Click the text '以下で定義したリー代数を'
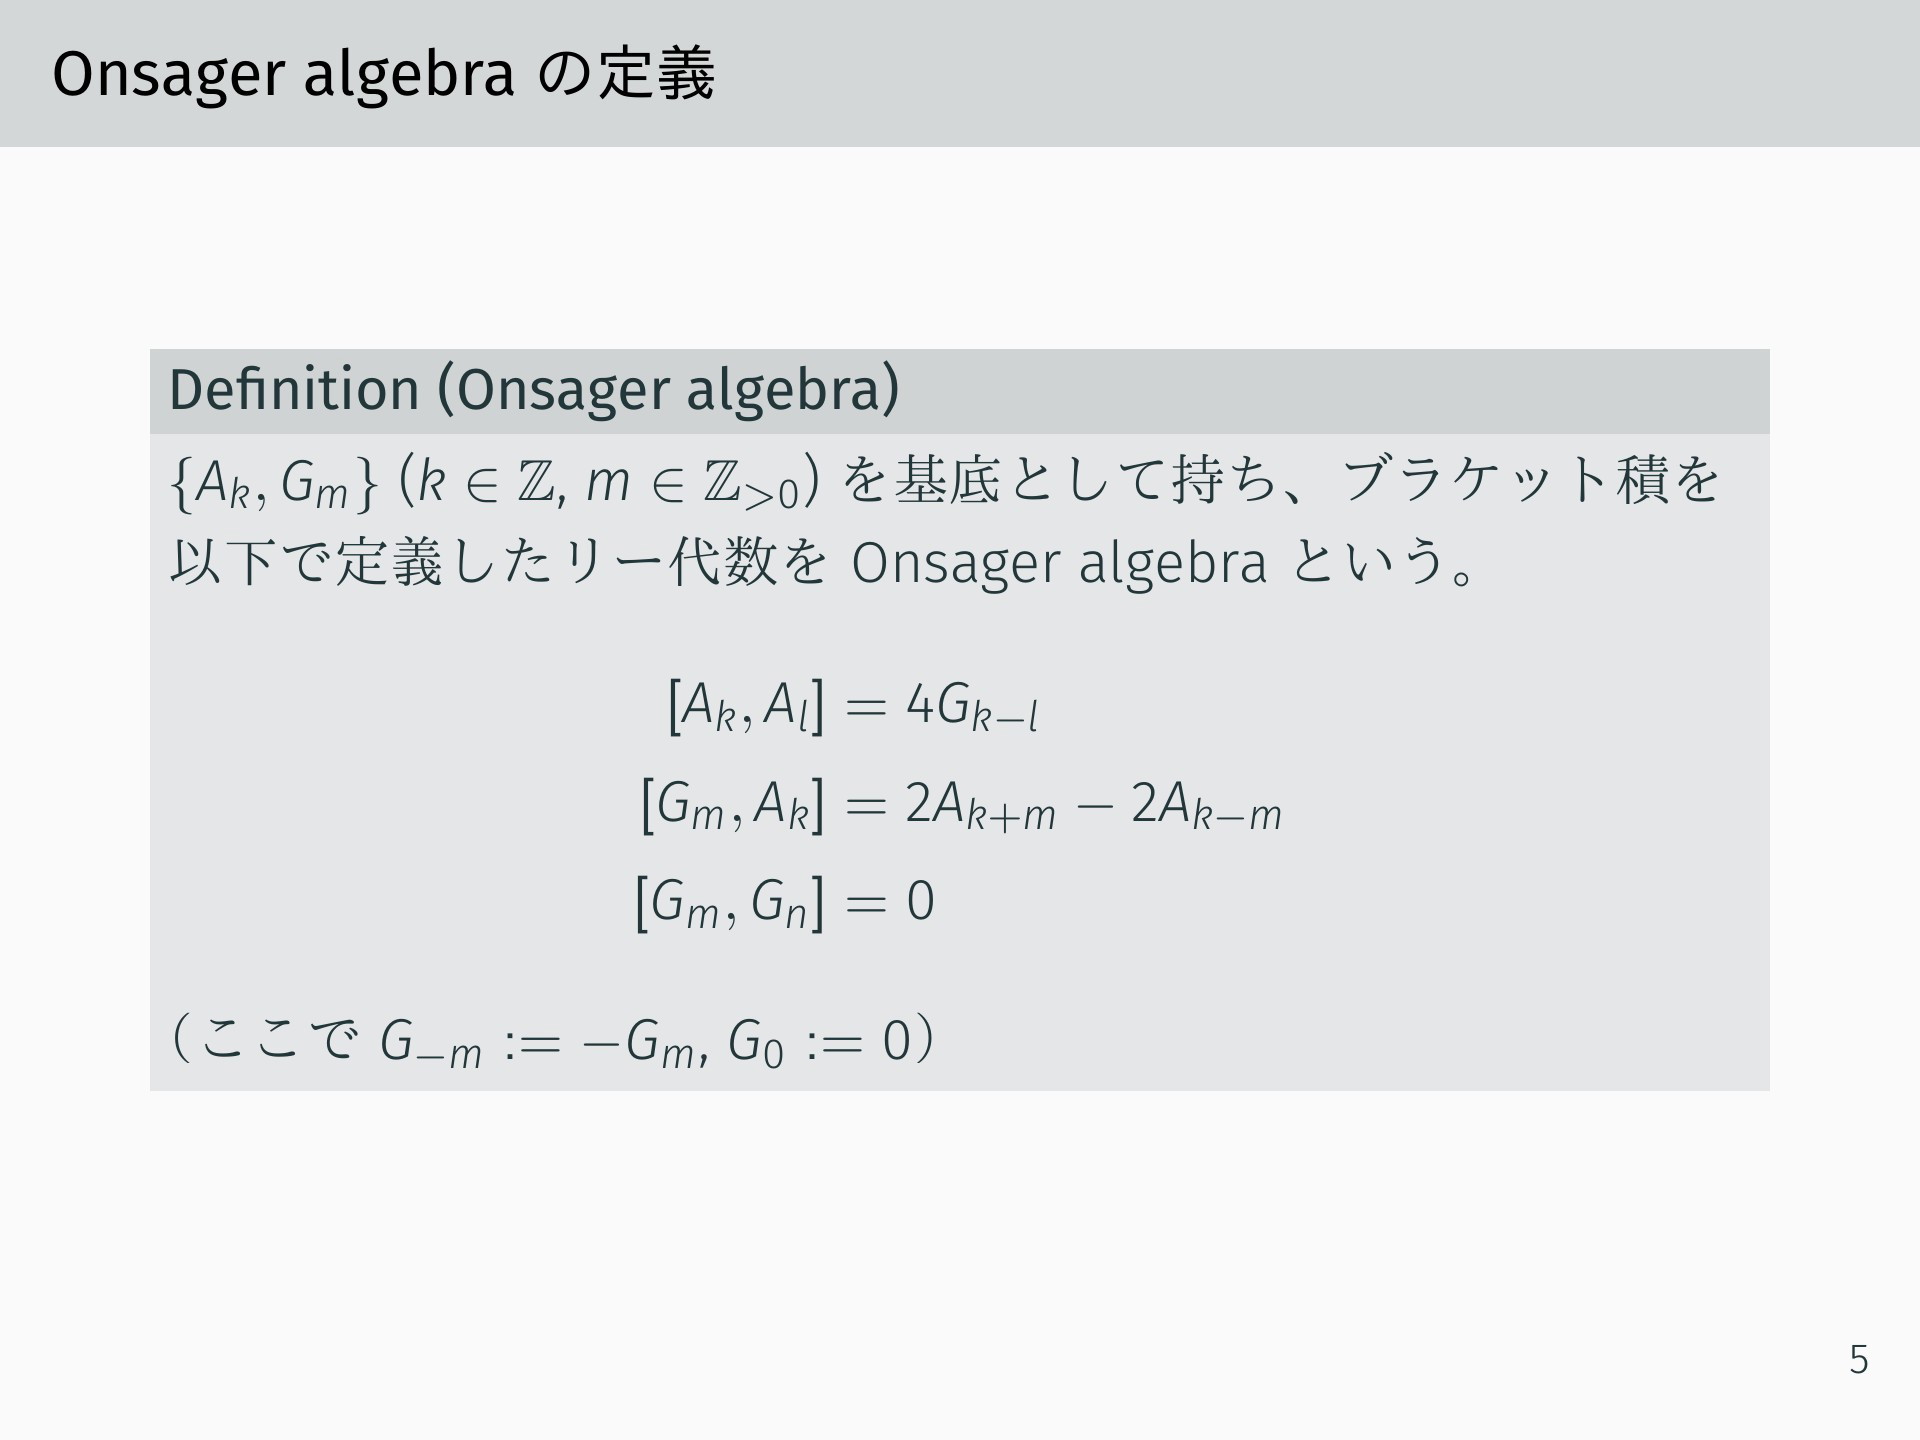Viewport: 1920px width, 1440px height. 499,562
